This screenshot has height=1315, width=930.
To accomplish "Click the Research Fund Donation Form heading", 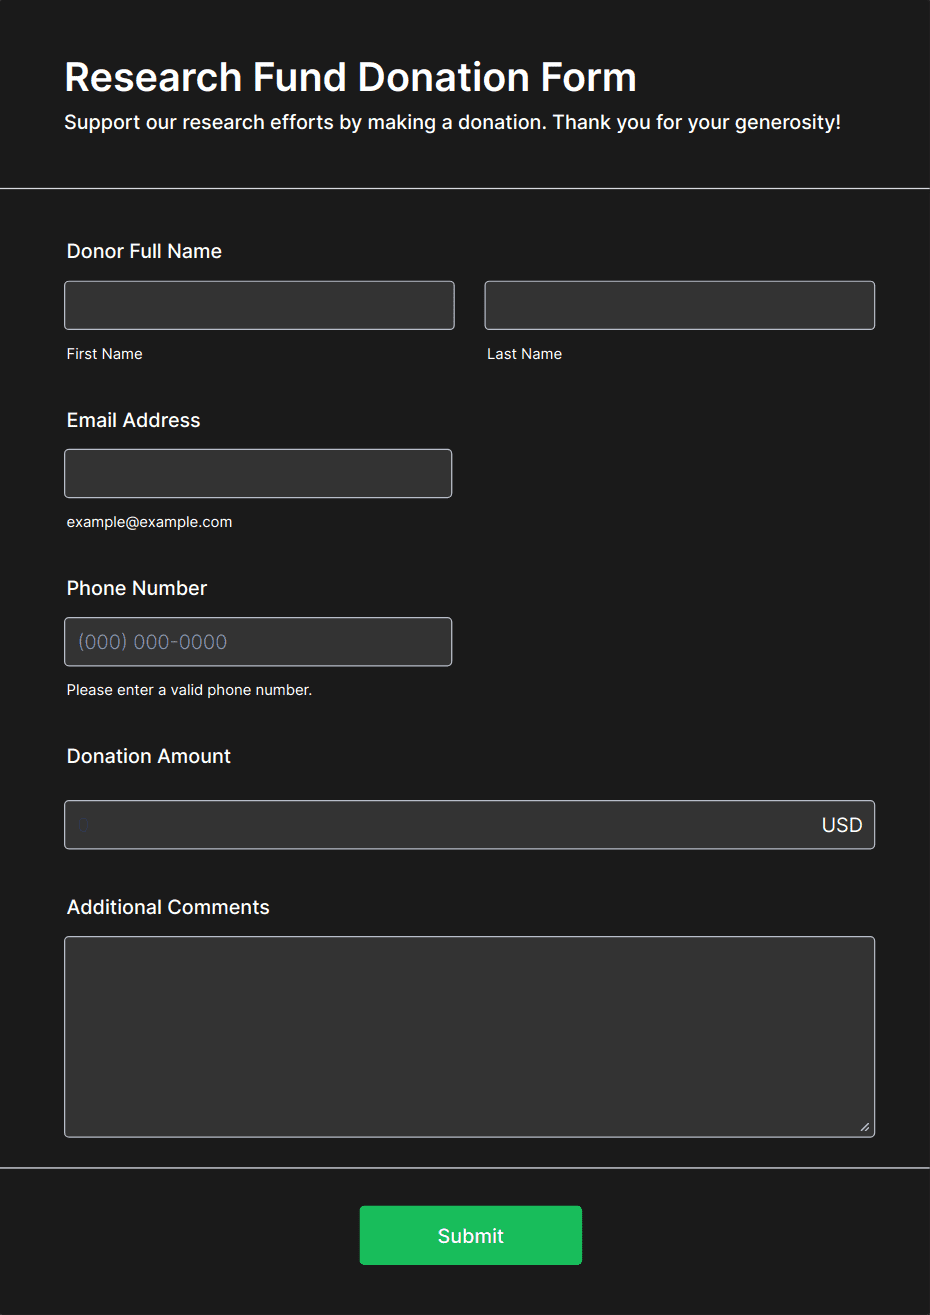I will point(350,77).
